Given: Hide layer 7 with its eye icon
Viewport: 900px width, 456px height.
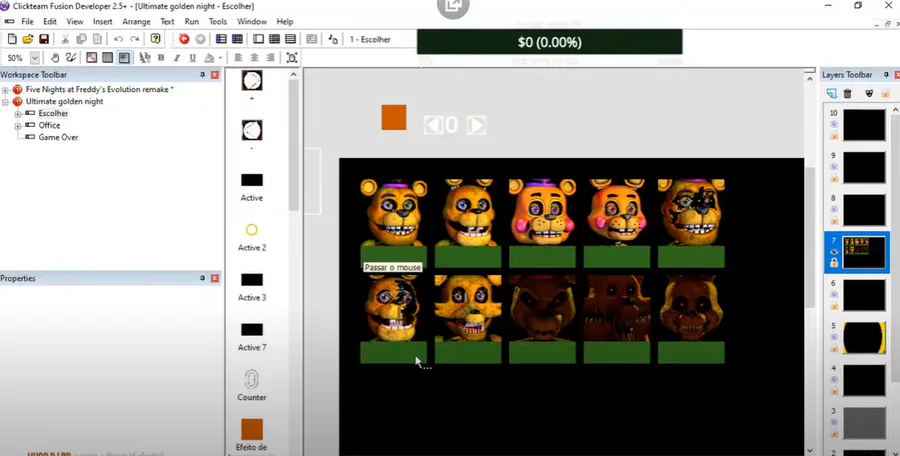Looking at the screenshot, I should tap(834, 252).
